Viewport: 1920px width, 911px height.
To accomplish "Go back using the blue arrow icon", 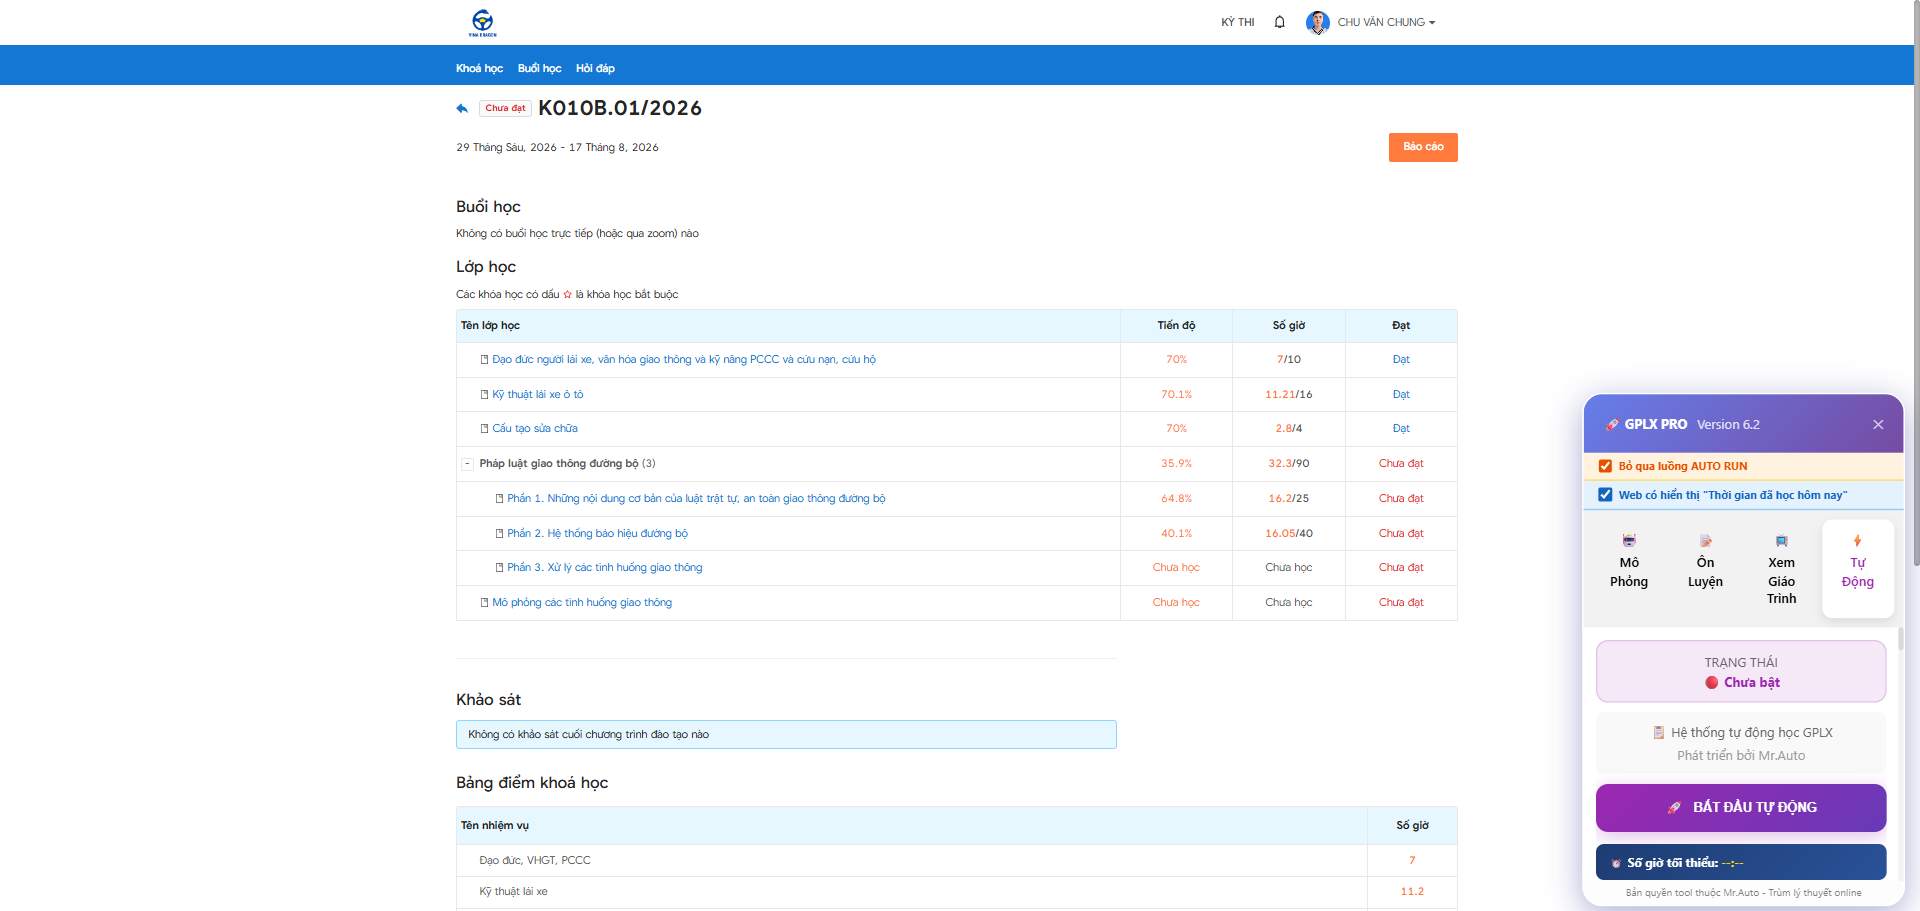I will pos(462,108).
